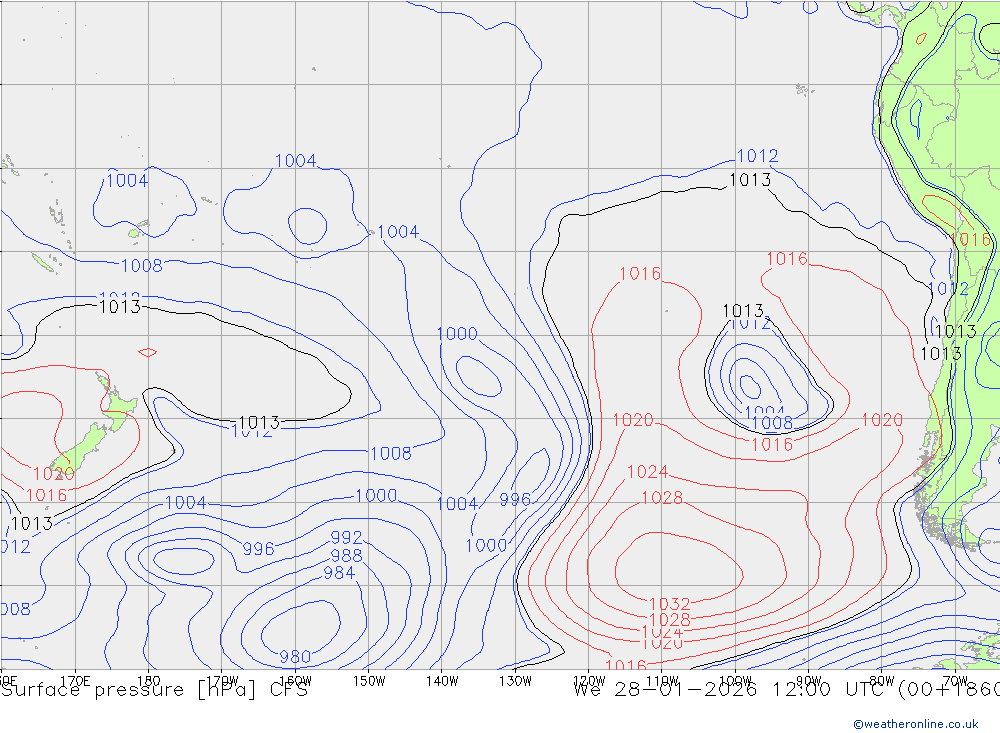Click the red 1016 label south of New Zealand
The width and height of the screenshot is (1000, 733).
tap(47, 495)
